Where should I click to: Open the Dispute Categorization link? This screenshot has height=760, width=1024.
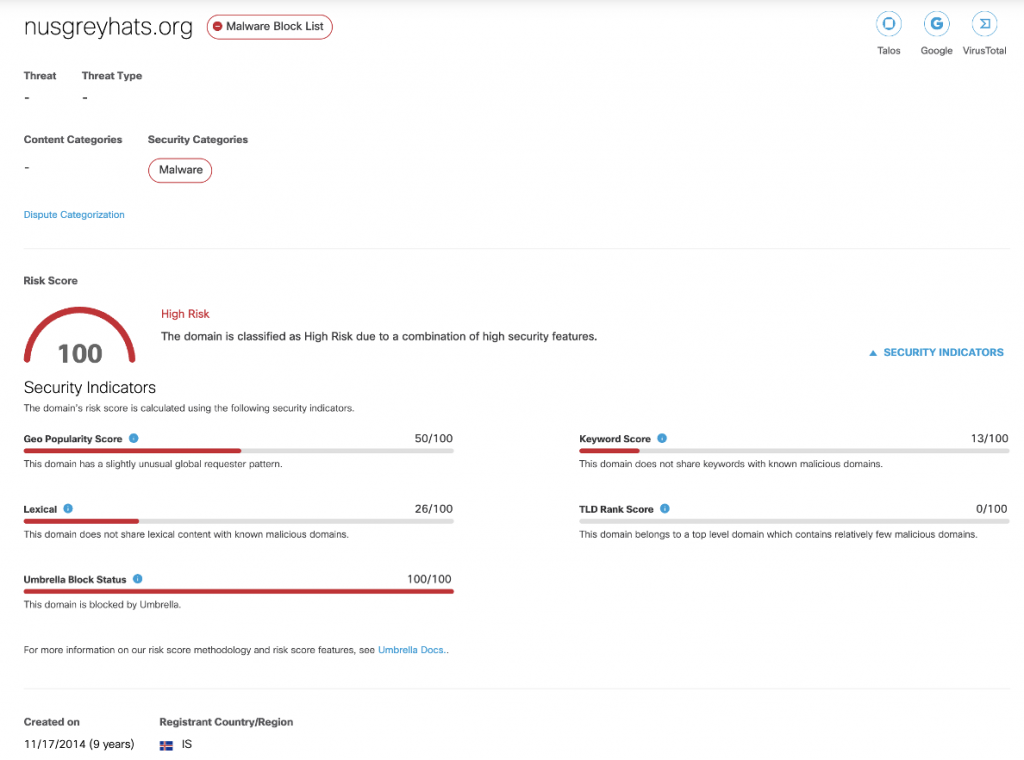[74, 214]
